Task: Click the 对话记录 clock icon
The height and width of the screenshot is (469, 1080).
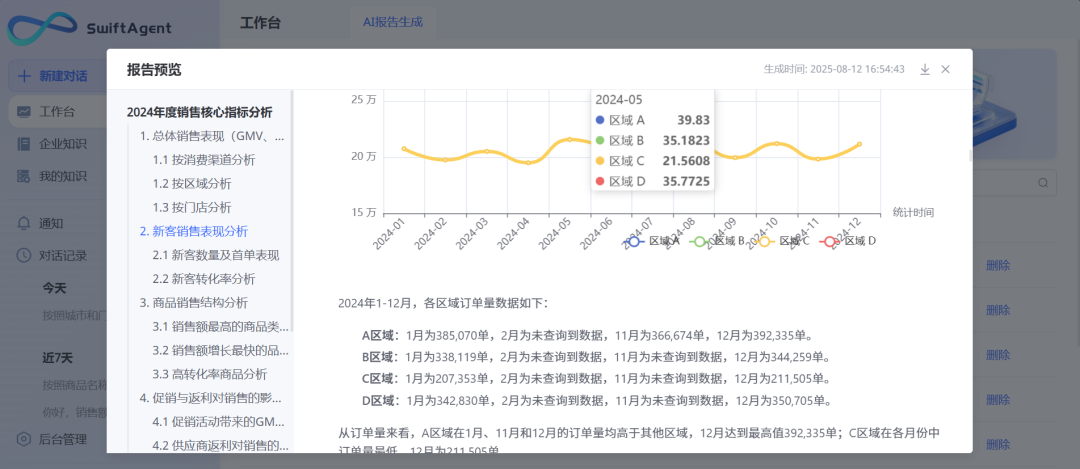Action: point(24,255)
